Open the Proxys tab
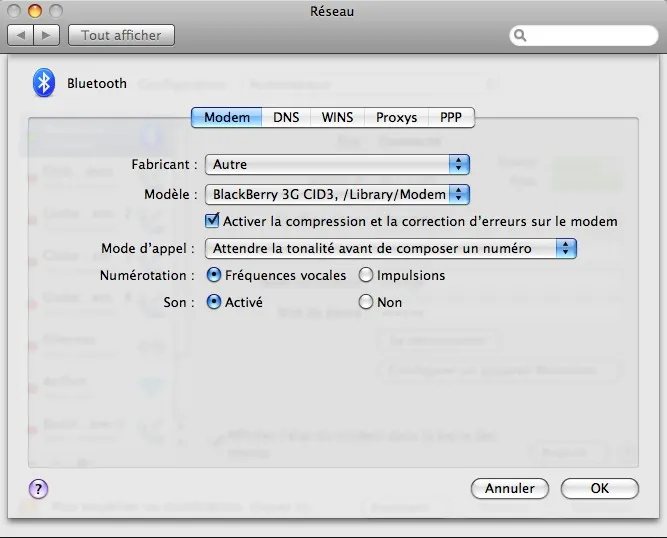This screenshot has width=667, height=538. pos(396,117)
